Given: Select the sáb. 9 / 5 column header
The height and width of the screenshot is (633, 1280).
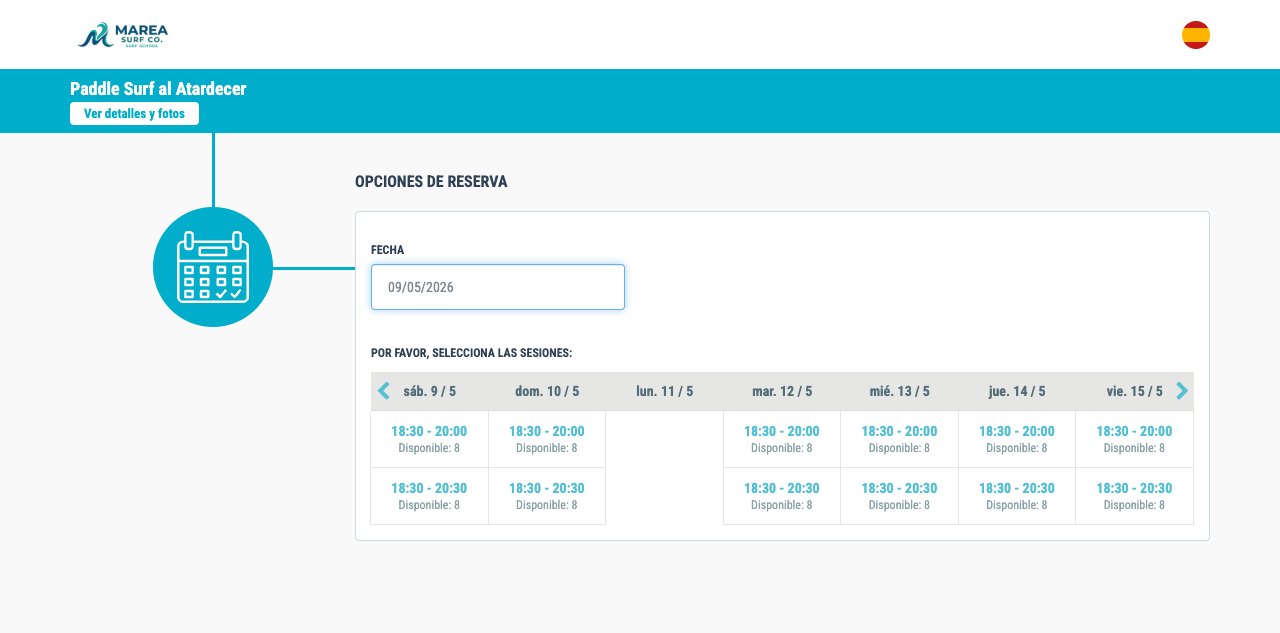Looking at the screenshot, I should 430,391.
